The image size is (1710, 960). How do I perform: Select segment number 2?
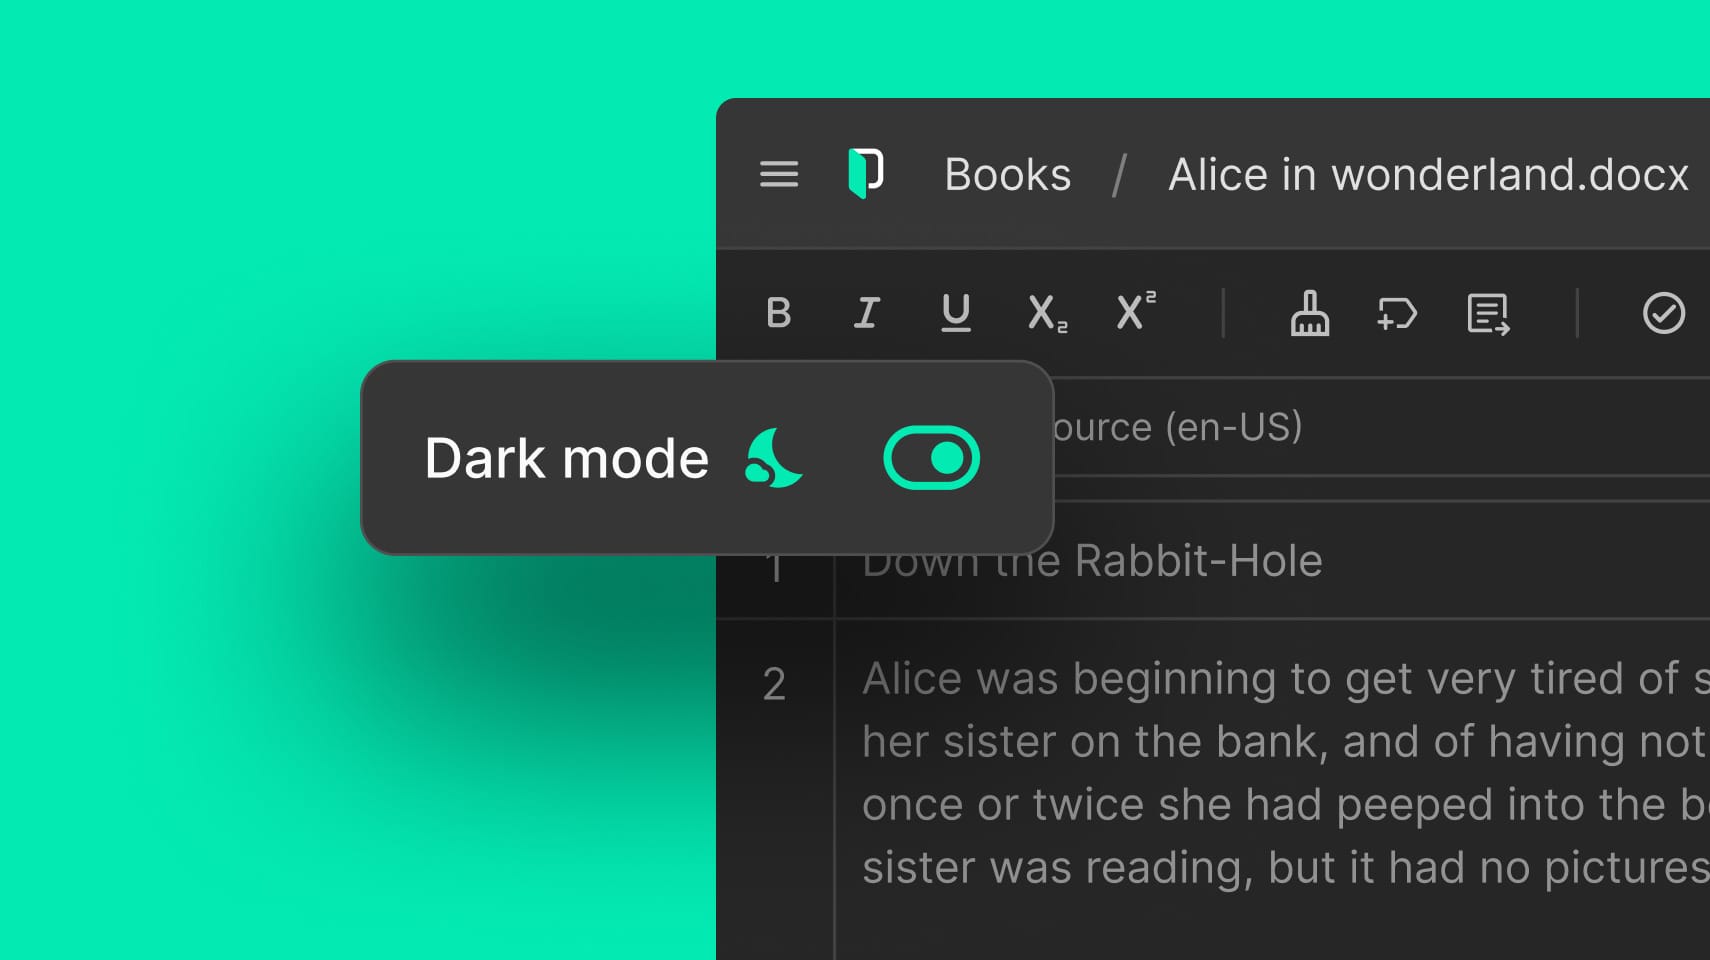coord(774,685)
